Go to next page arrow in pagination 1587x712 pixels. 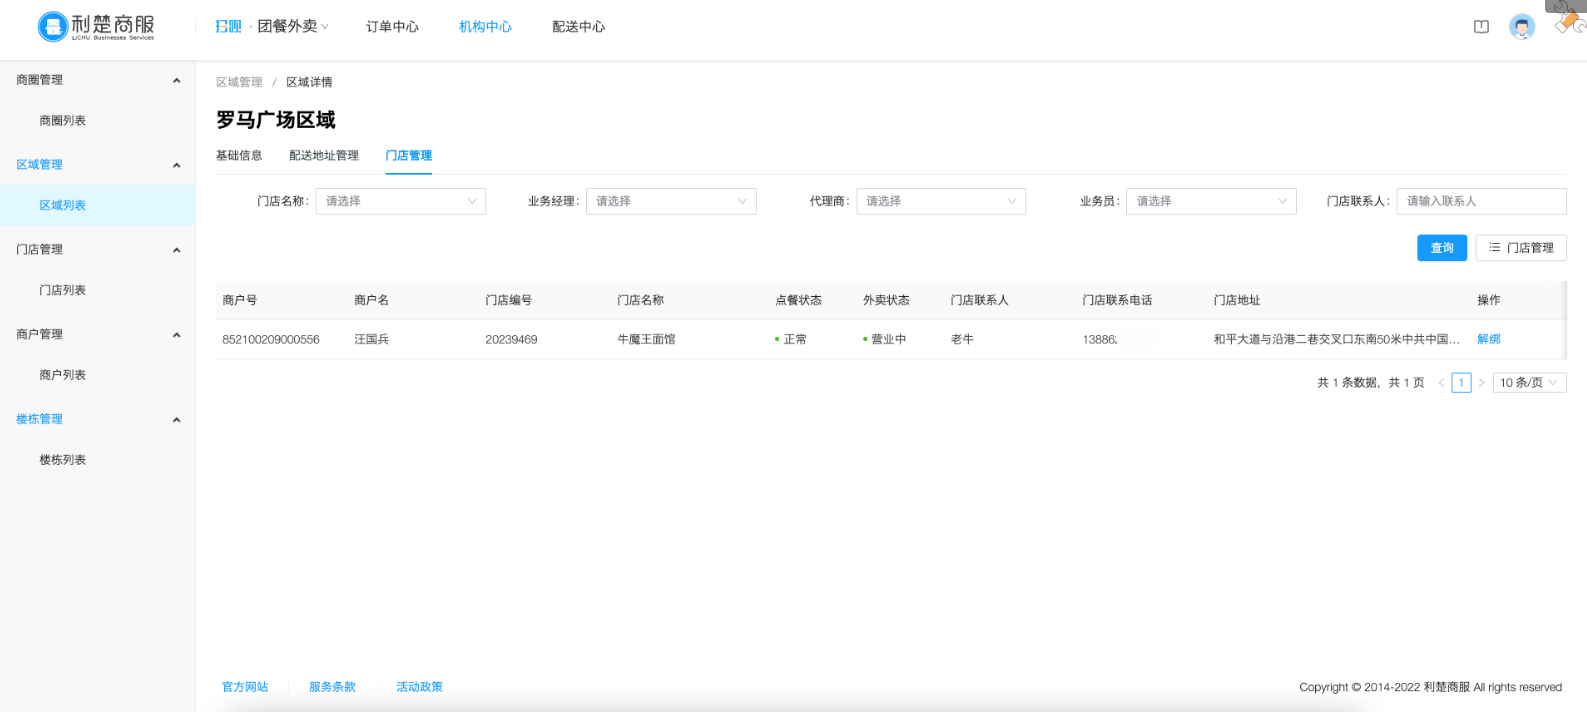coord(1481,383)
